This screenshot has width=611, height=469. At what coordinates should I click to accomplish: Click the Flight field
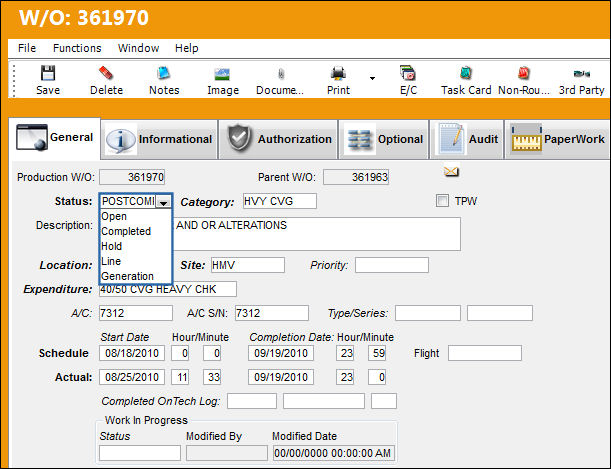pos(485,353)
